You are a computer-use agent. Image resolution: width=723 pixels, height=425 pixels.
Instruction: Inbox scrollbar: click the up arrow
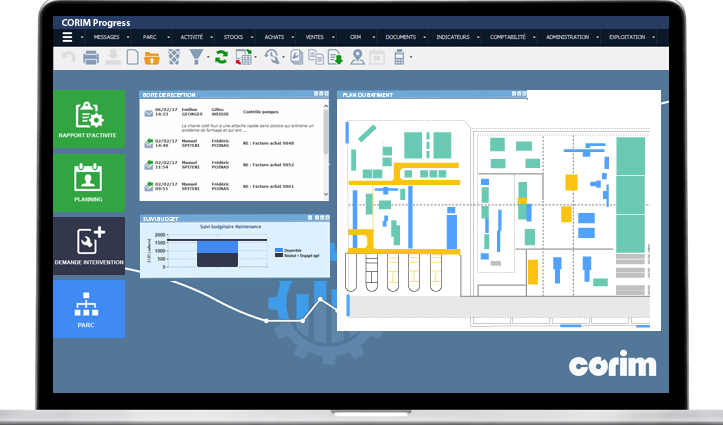(x=326, y=106)
